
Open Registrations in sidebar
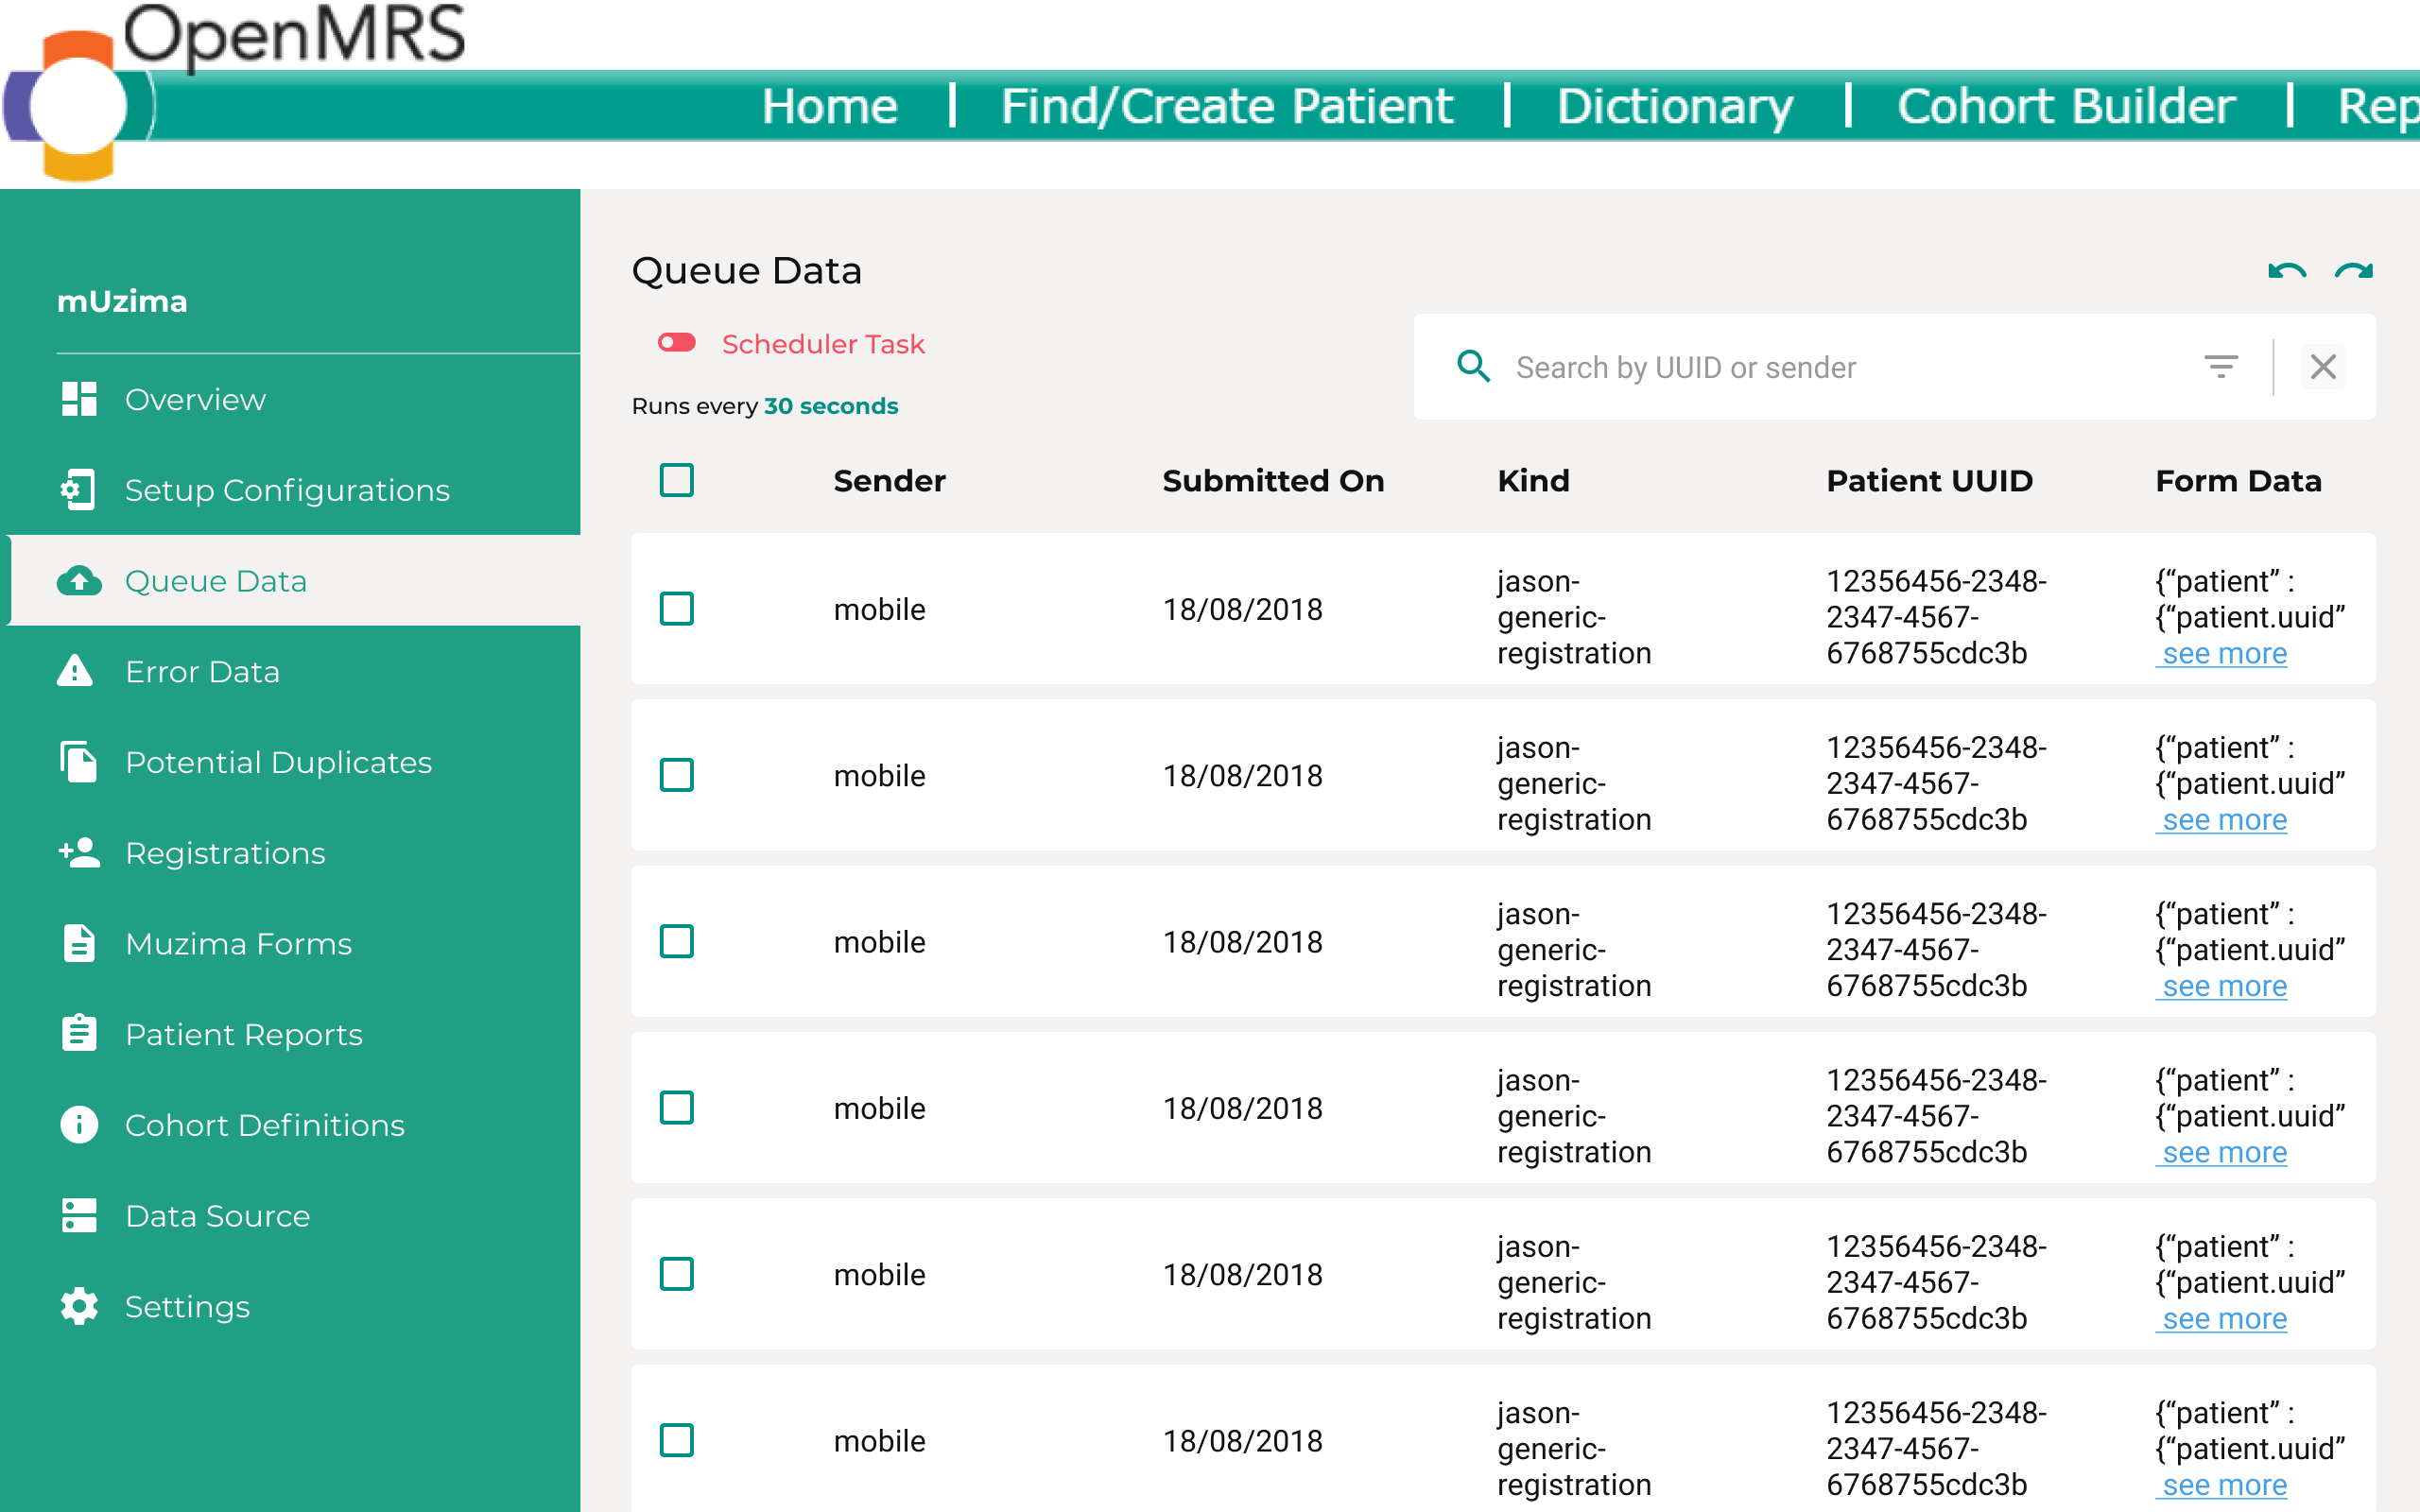(x=225, y=853)
